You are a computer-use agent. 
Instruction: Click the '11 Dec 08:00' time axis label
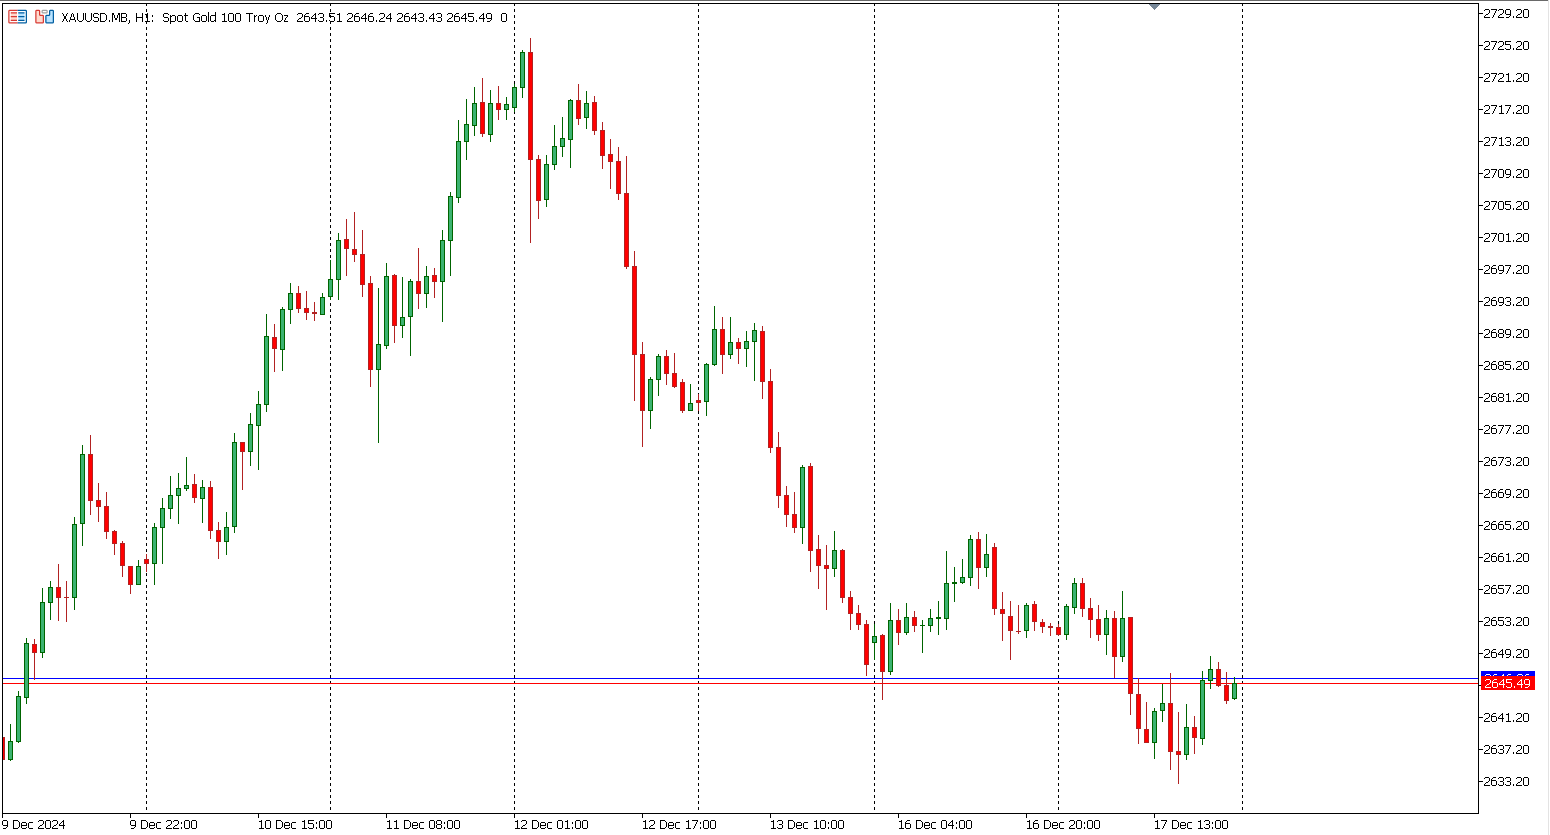[x=423, y=825]
